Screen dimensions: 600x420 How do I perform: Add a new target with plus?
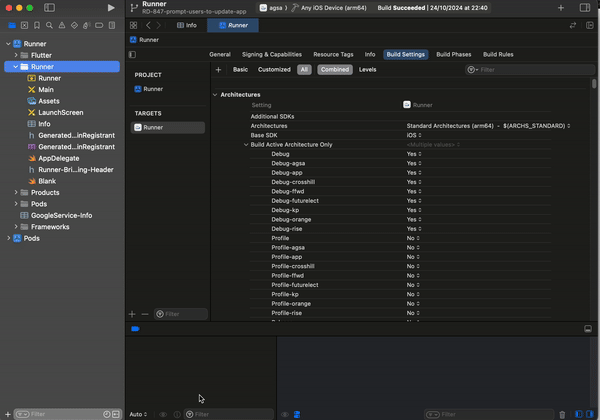132,314
